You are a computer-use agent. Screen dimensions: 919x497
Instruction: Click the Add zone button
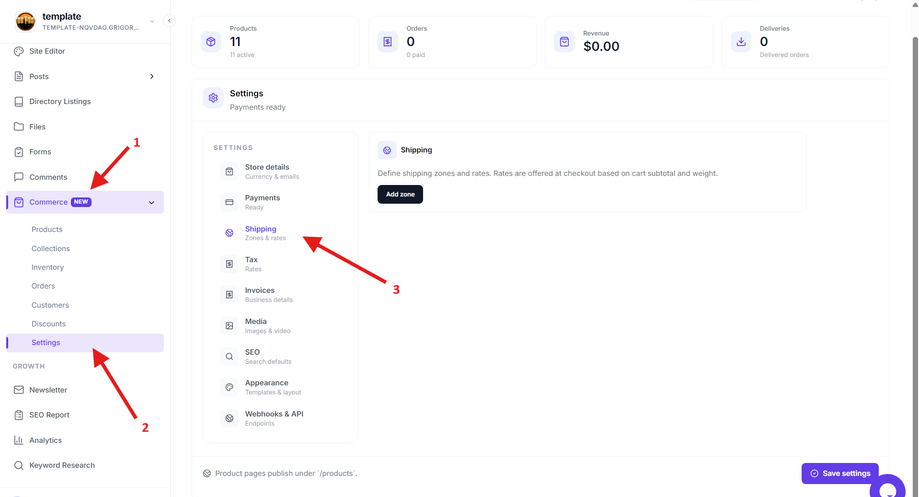pos(400,194)
